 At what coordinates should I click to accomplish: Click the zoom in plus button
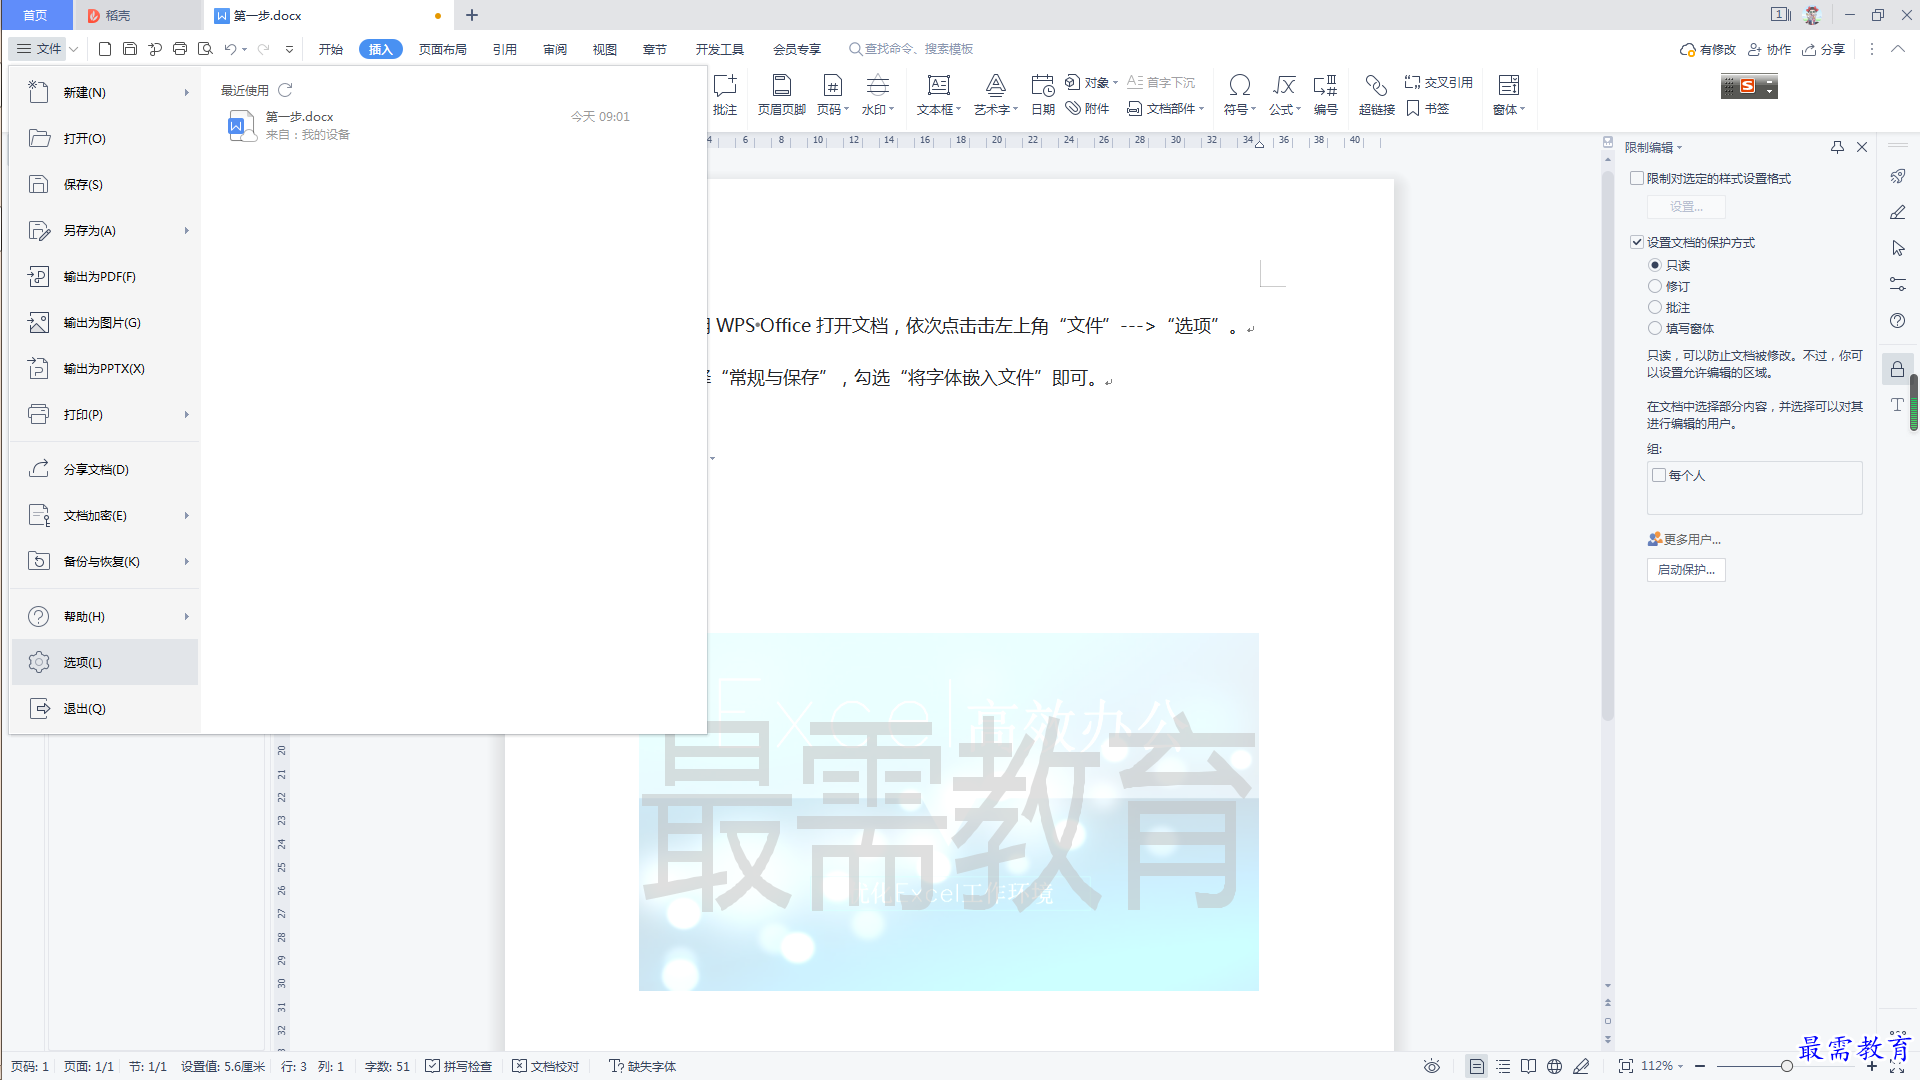pyautogui.click(x=1872, y=1066)
